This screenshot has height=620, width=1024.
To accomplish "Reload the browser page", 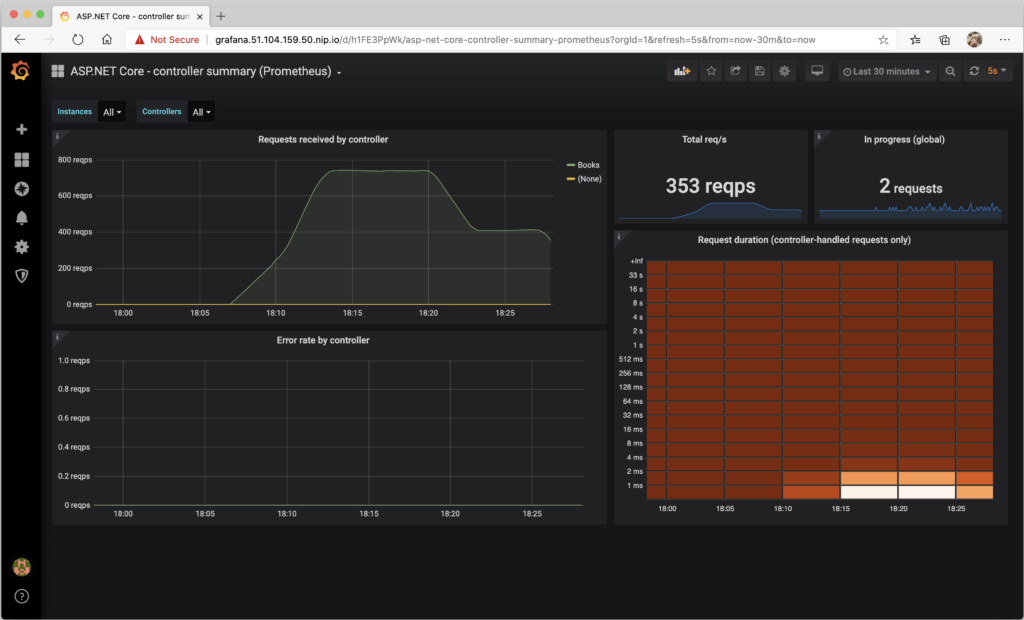I will (78, 40).
